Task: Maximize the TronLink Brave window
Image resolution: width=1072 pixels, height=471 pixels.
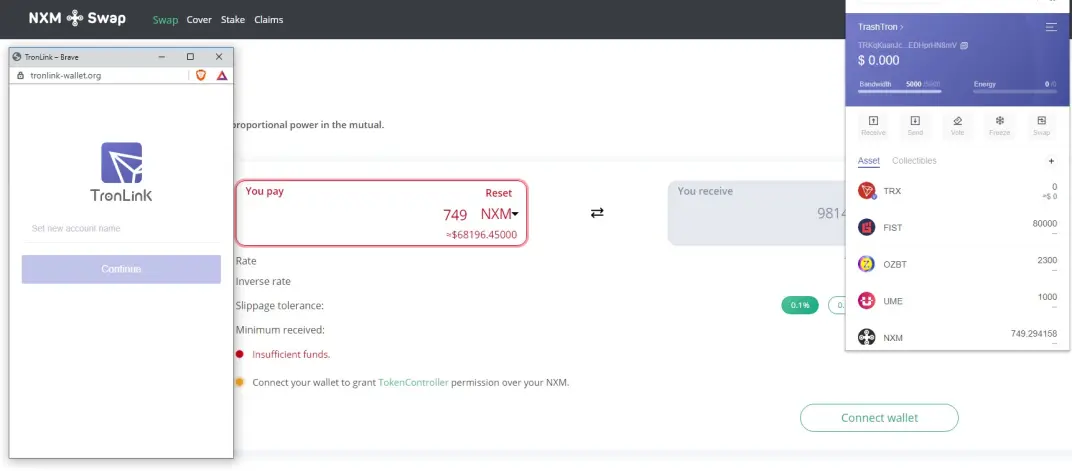Action: tap(190, 57)
